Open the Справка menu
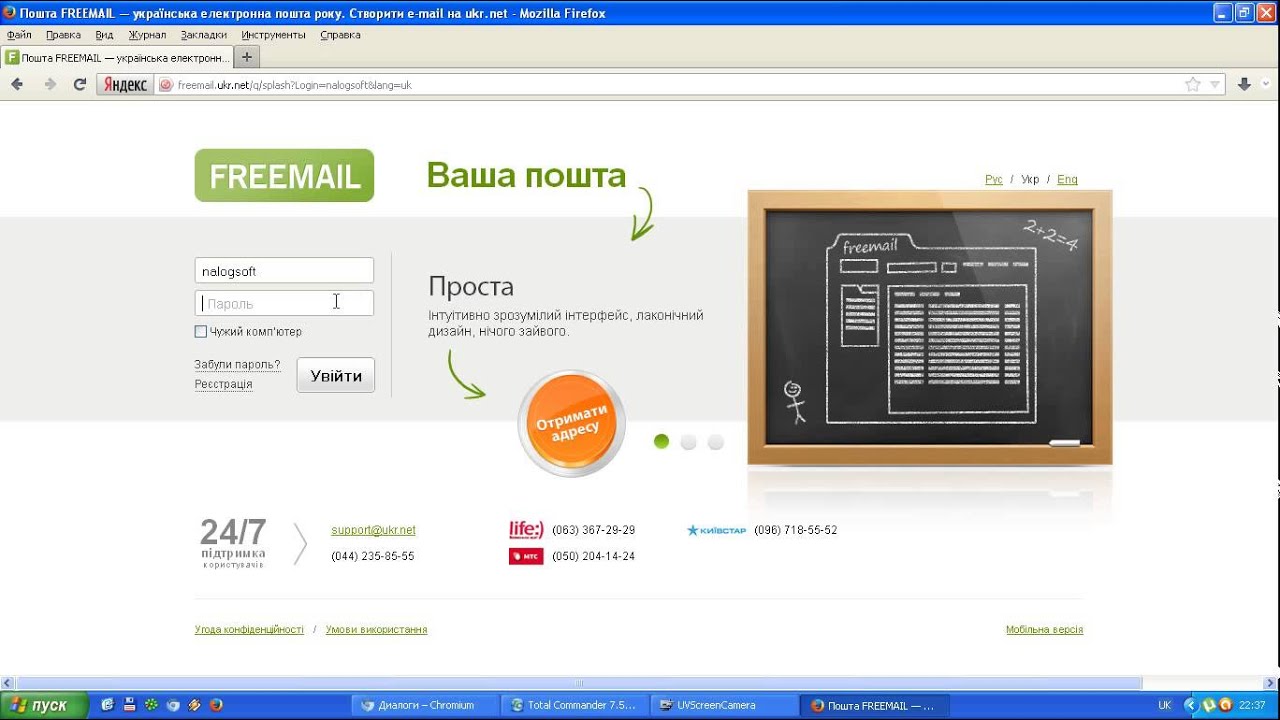 point(340,35)
